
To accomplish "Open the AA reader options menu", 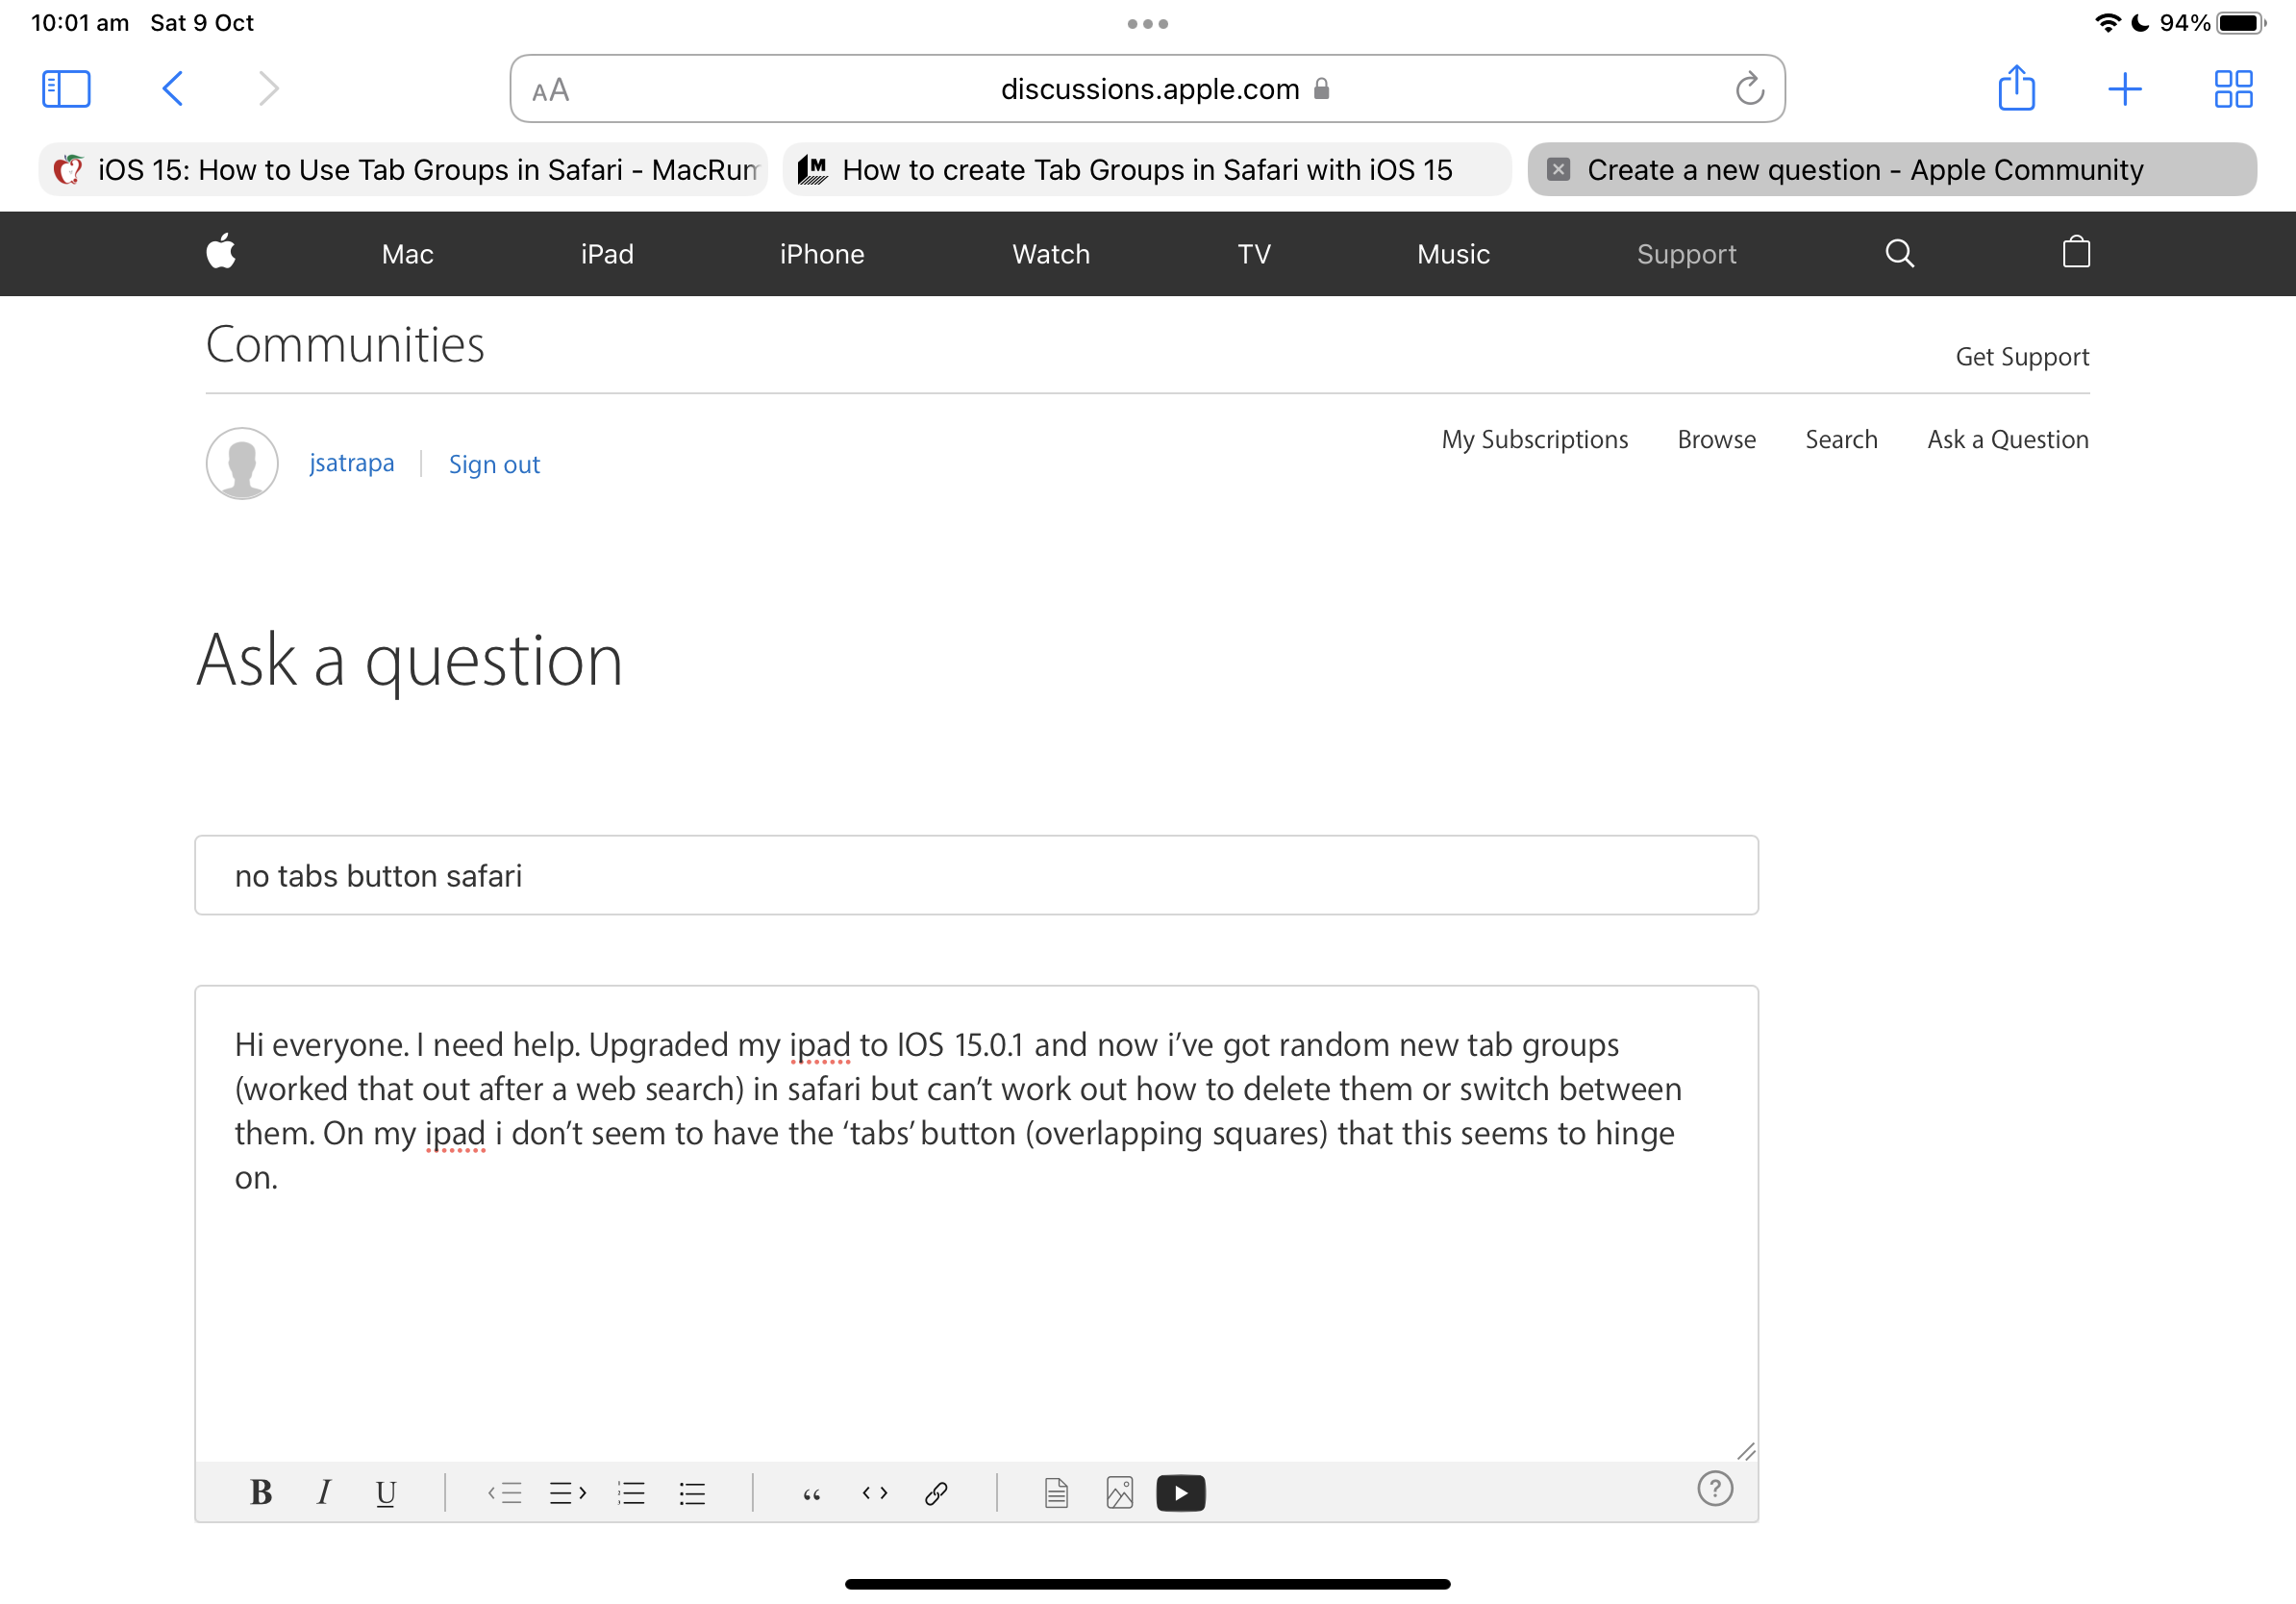I will click(550, 90).
